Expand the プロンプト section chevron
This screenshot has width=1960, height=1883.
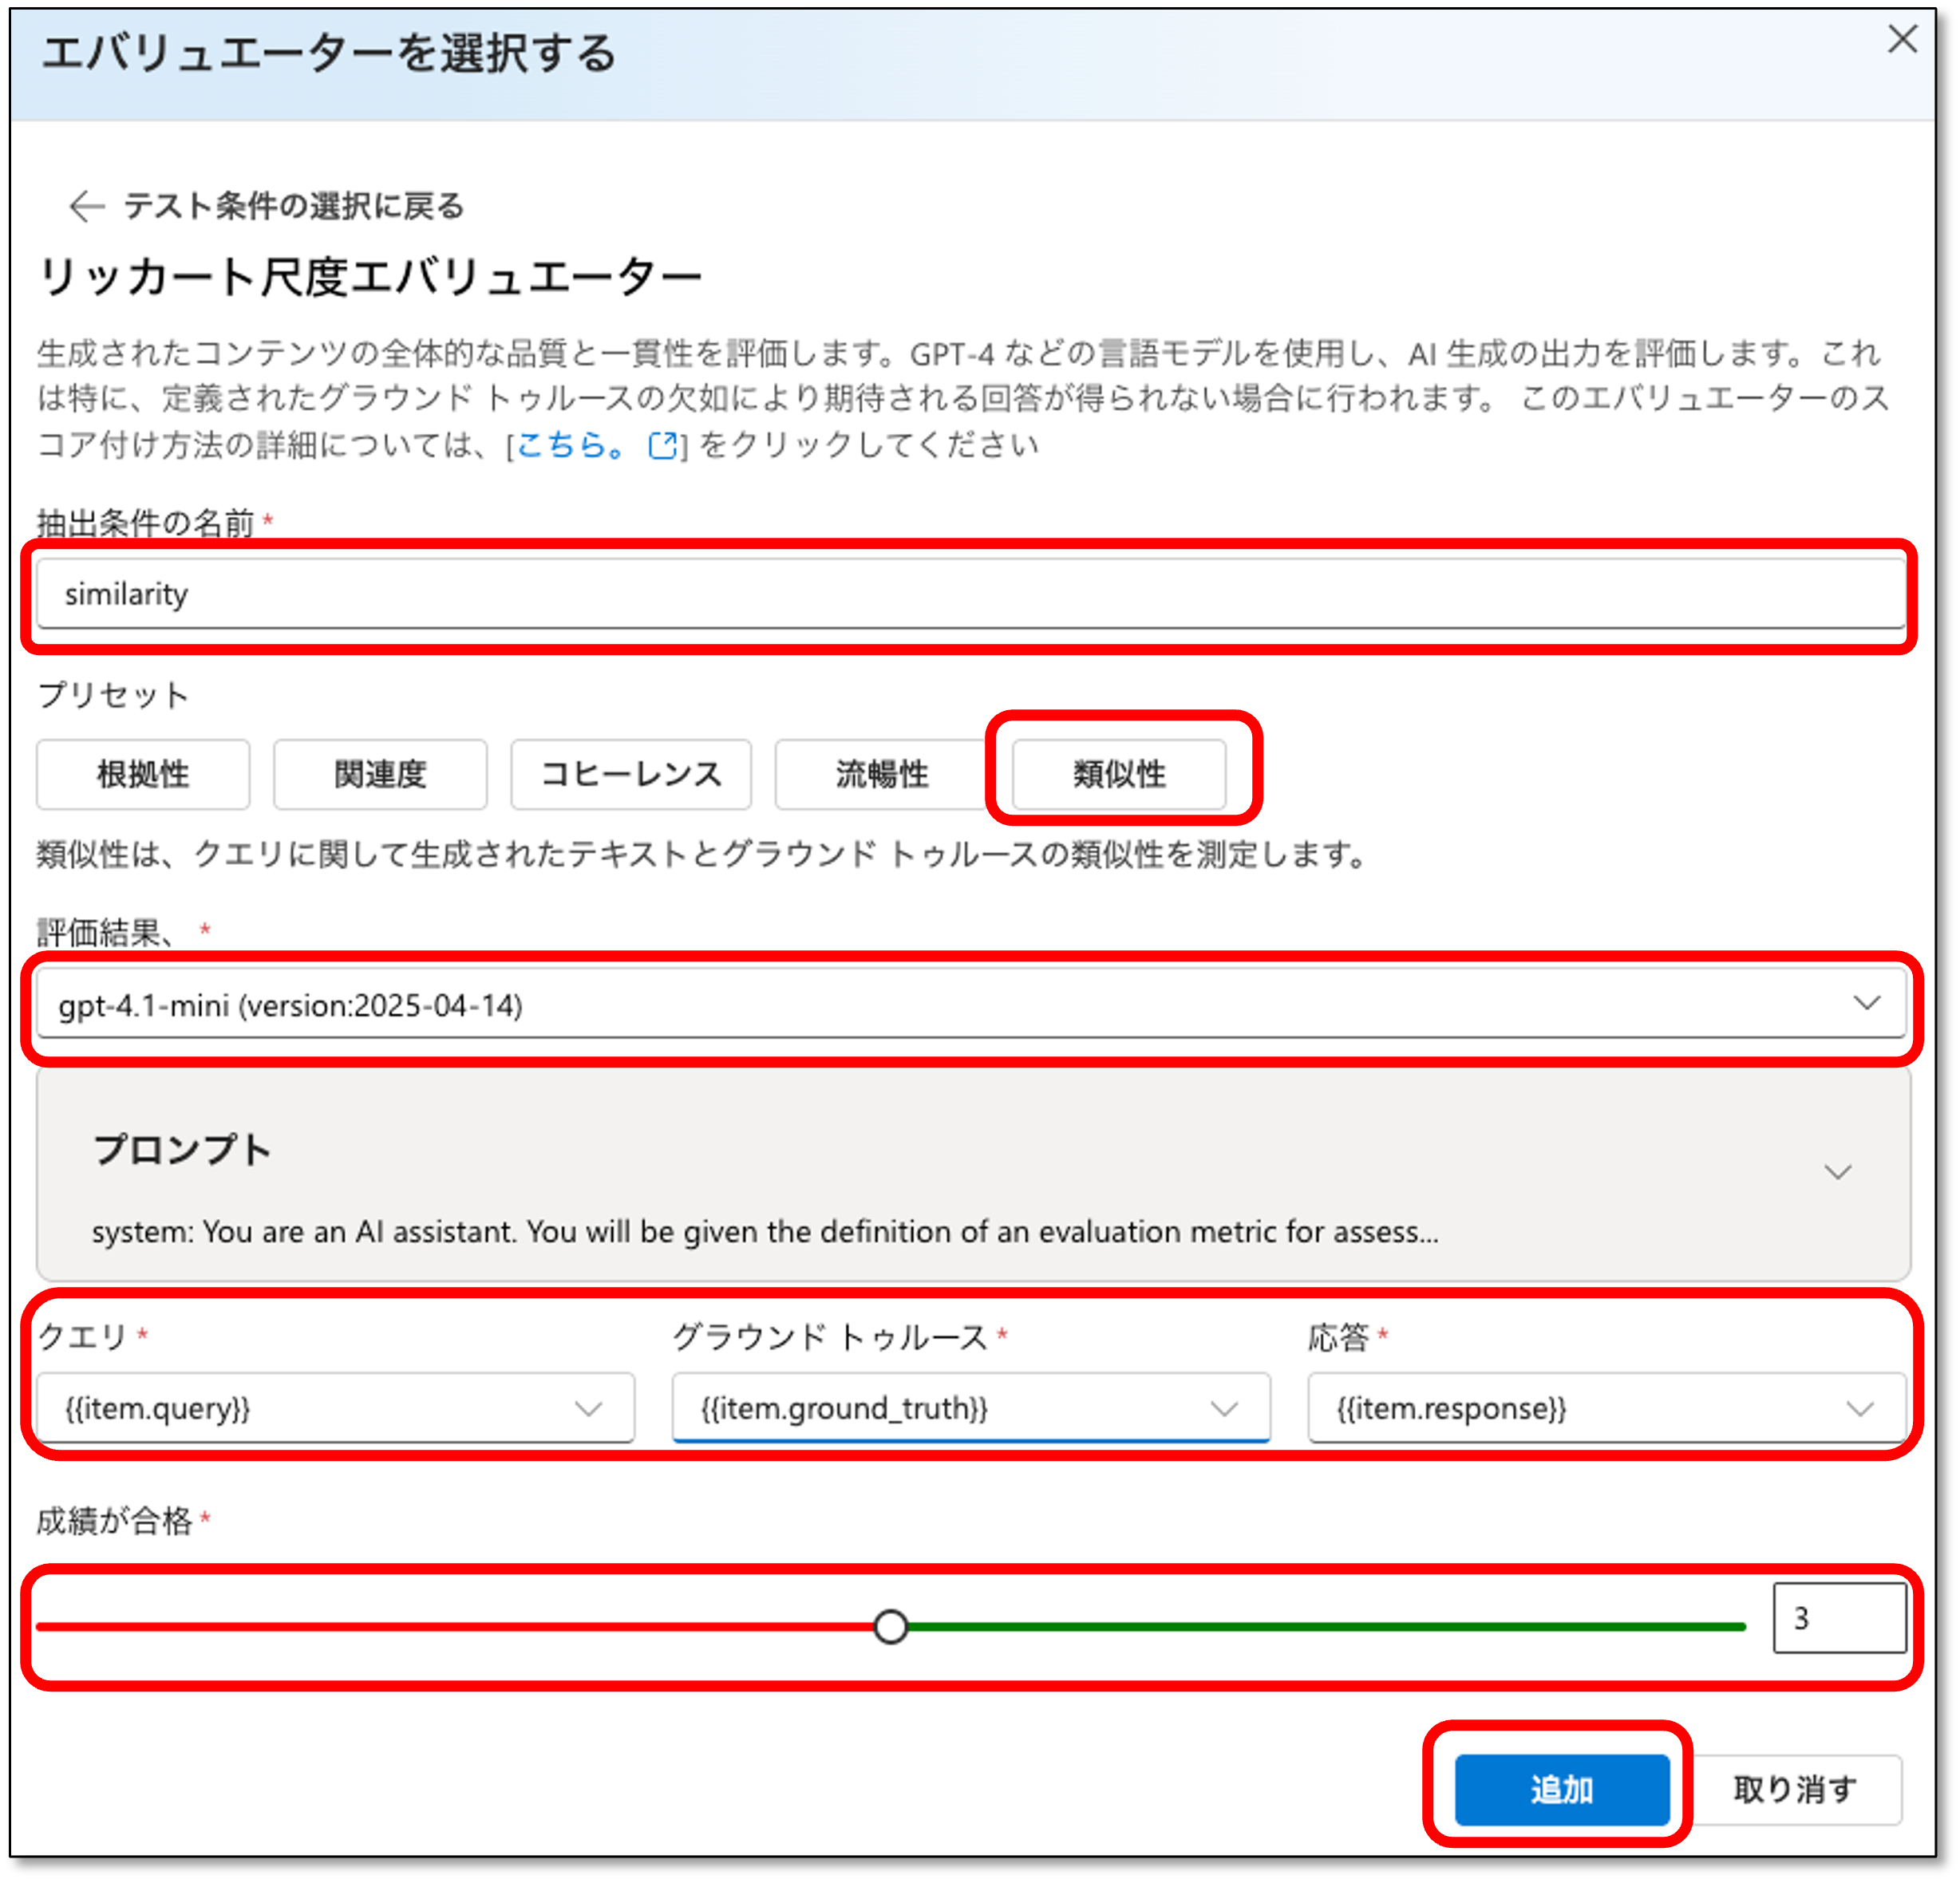click(x=1837, y=1172)
